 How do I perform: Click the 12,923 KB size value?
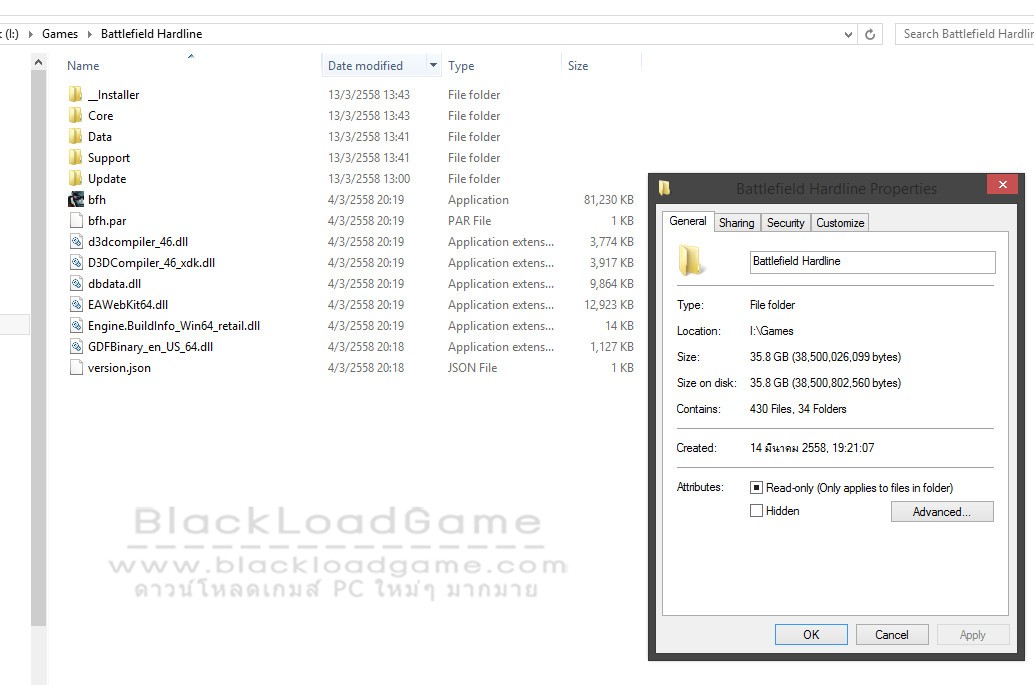608,305
